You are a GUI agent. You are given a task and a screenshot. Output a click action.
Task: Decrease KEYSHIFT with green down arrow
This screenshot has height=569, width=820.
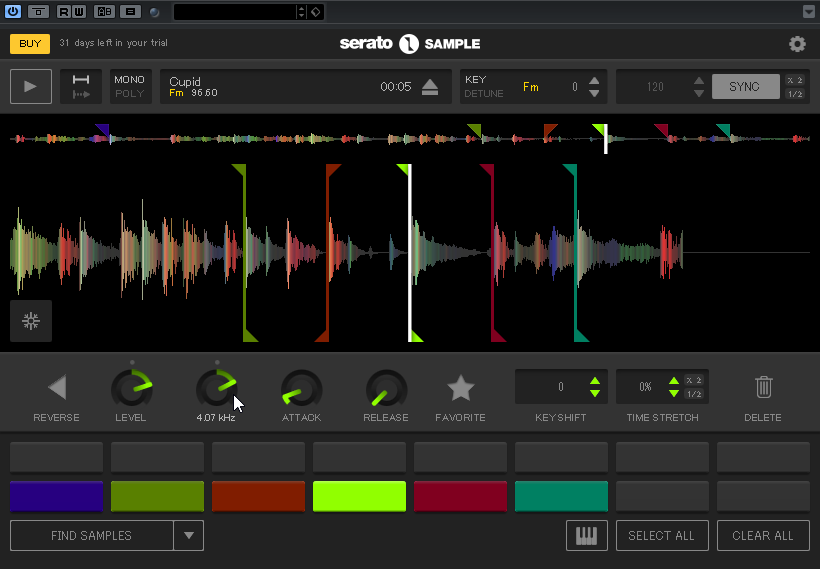tap(595, 393)
